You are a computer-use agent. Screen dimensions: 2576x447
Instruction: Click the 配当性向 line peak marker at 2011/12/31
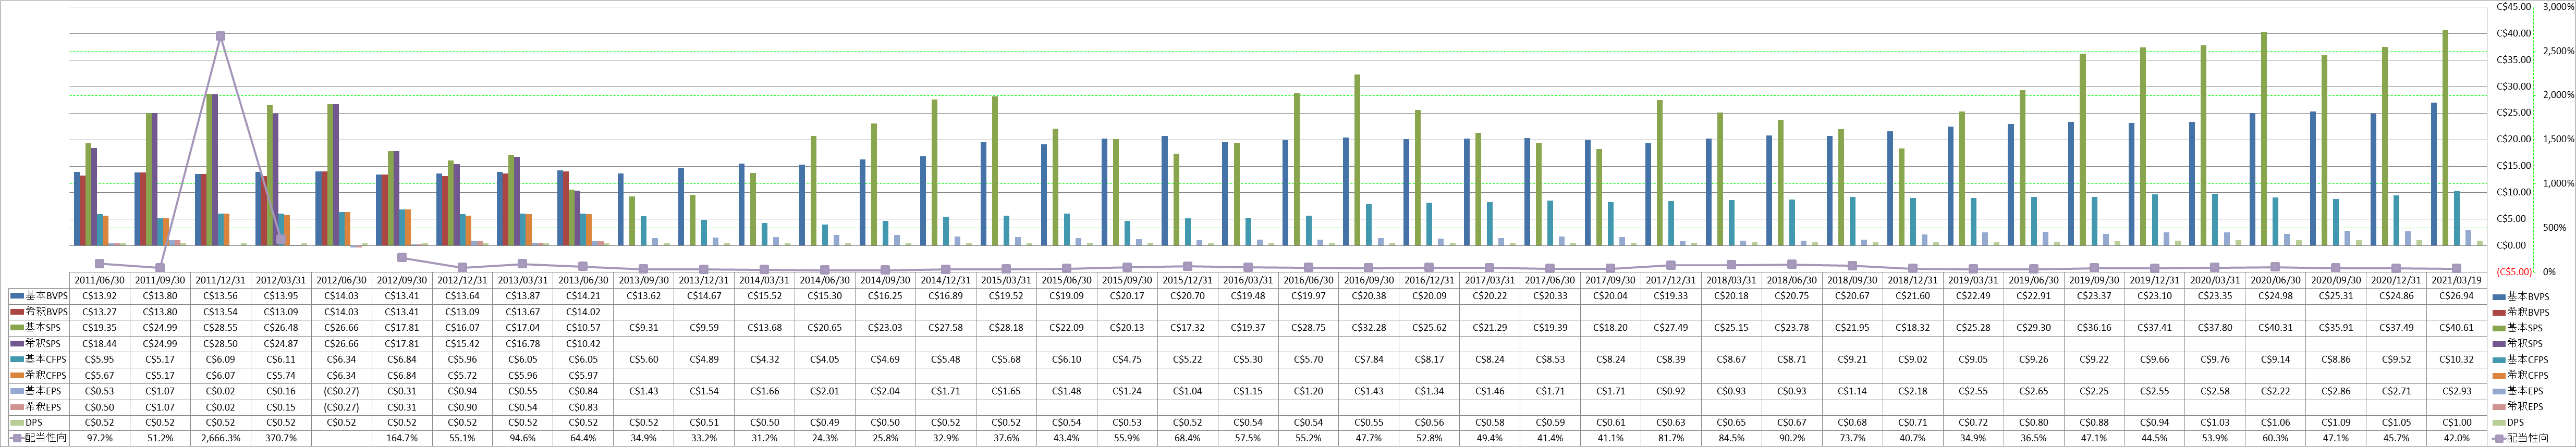[220, 36]
